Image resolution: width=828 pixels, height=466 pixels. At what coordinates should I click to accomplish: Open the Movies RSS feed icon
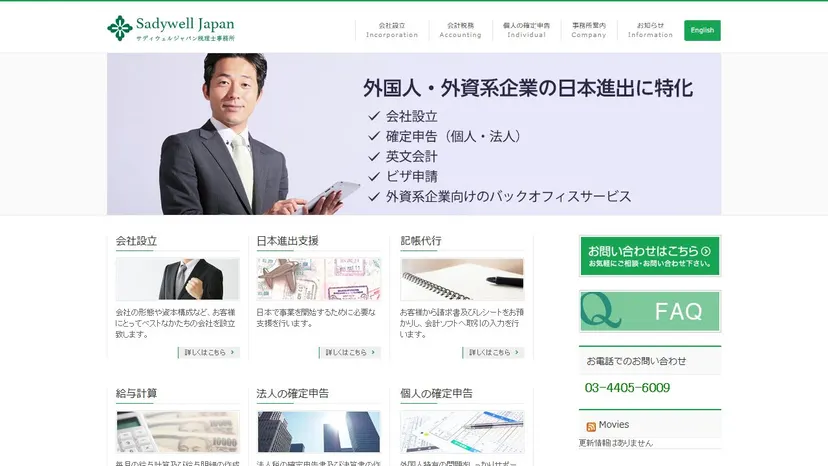tap(591, 426)
